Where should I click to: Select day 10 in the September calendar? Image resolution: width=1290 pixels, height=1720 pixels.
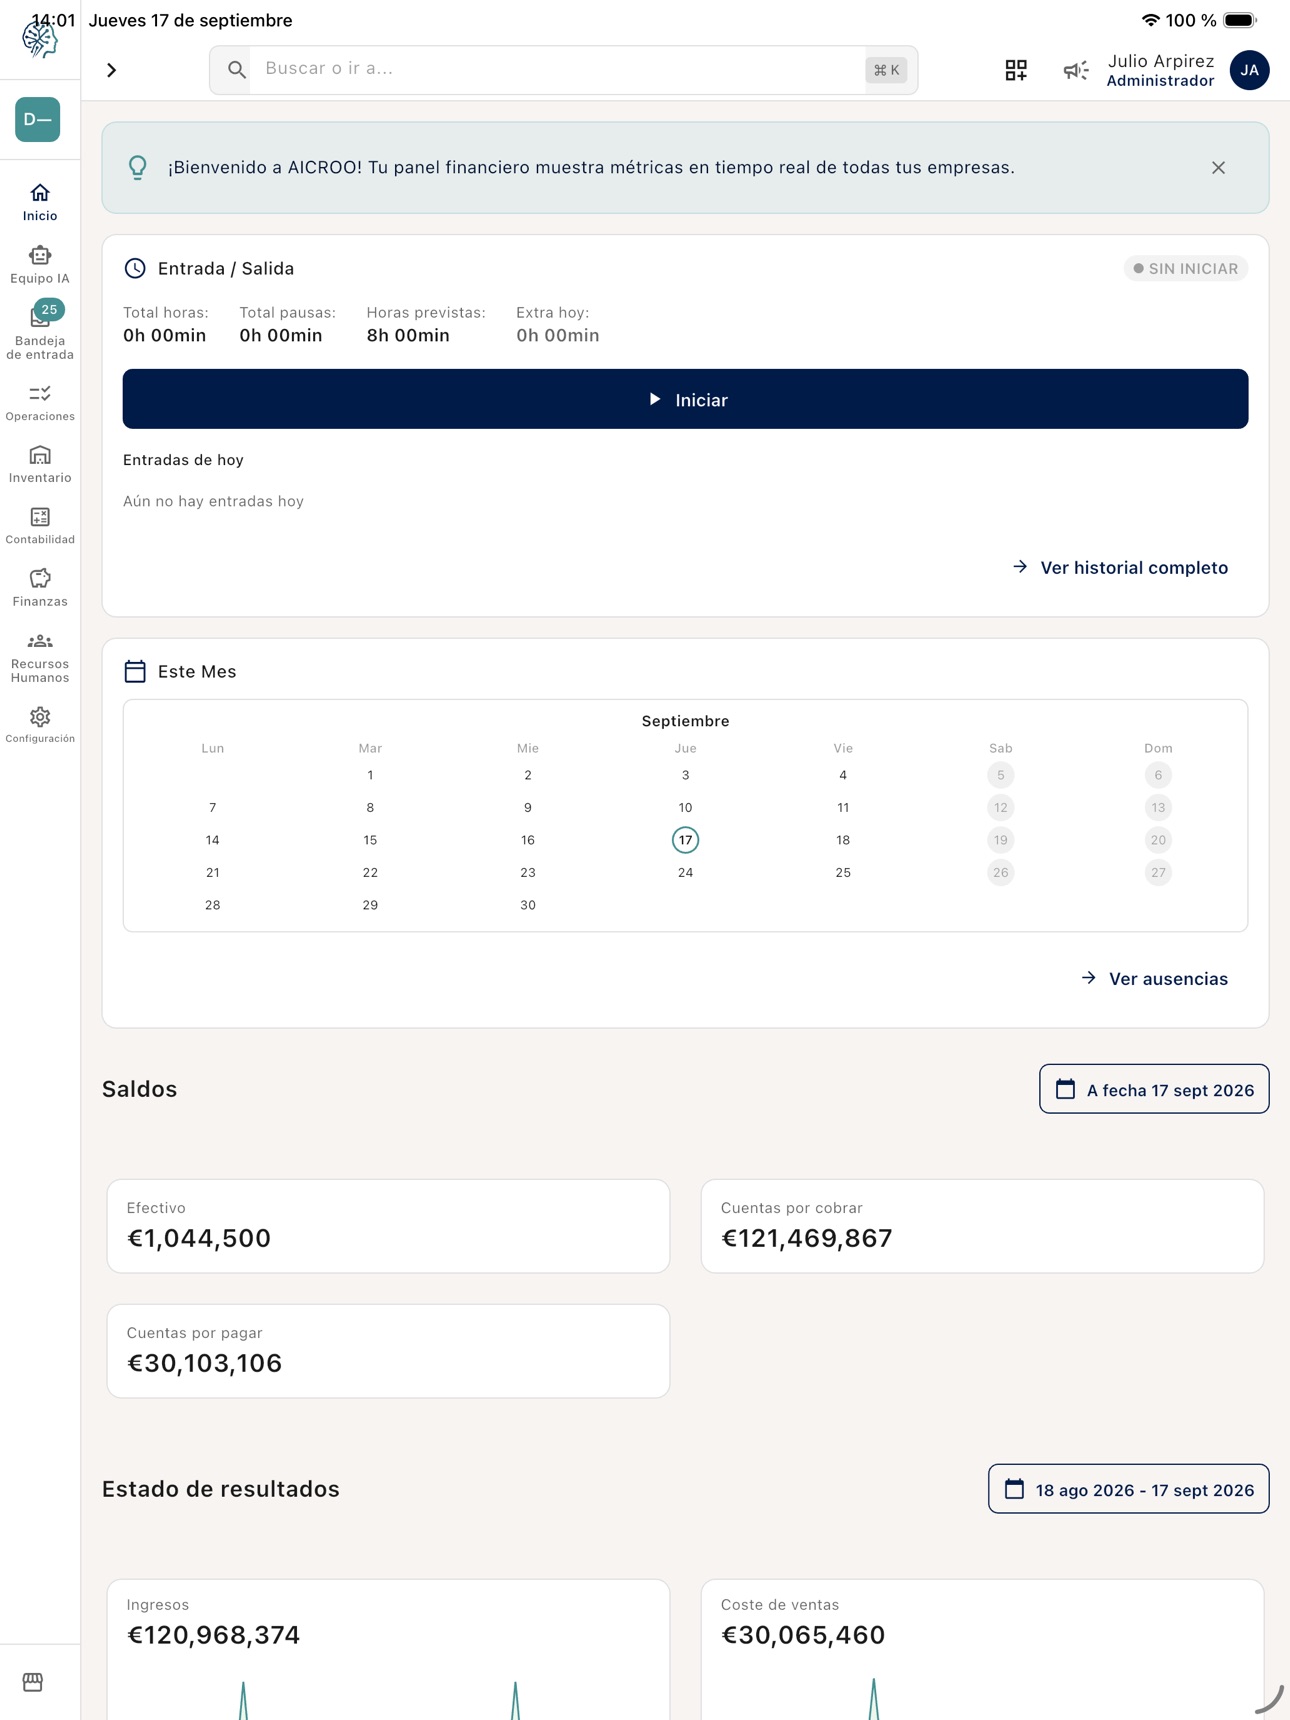point(685,808)
